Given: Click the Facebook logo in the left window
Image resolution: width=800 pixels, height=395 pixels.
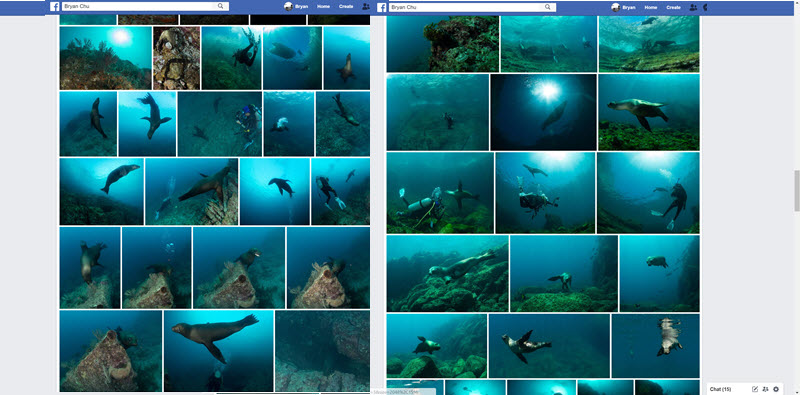Looking at the screenshot, I should click(55, 7).
